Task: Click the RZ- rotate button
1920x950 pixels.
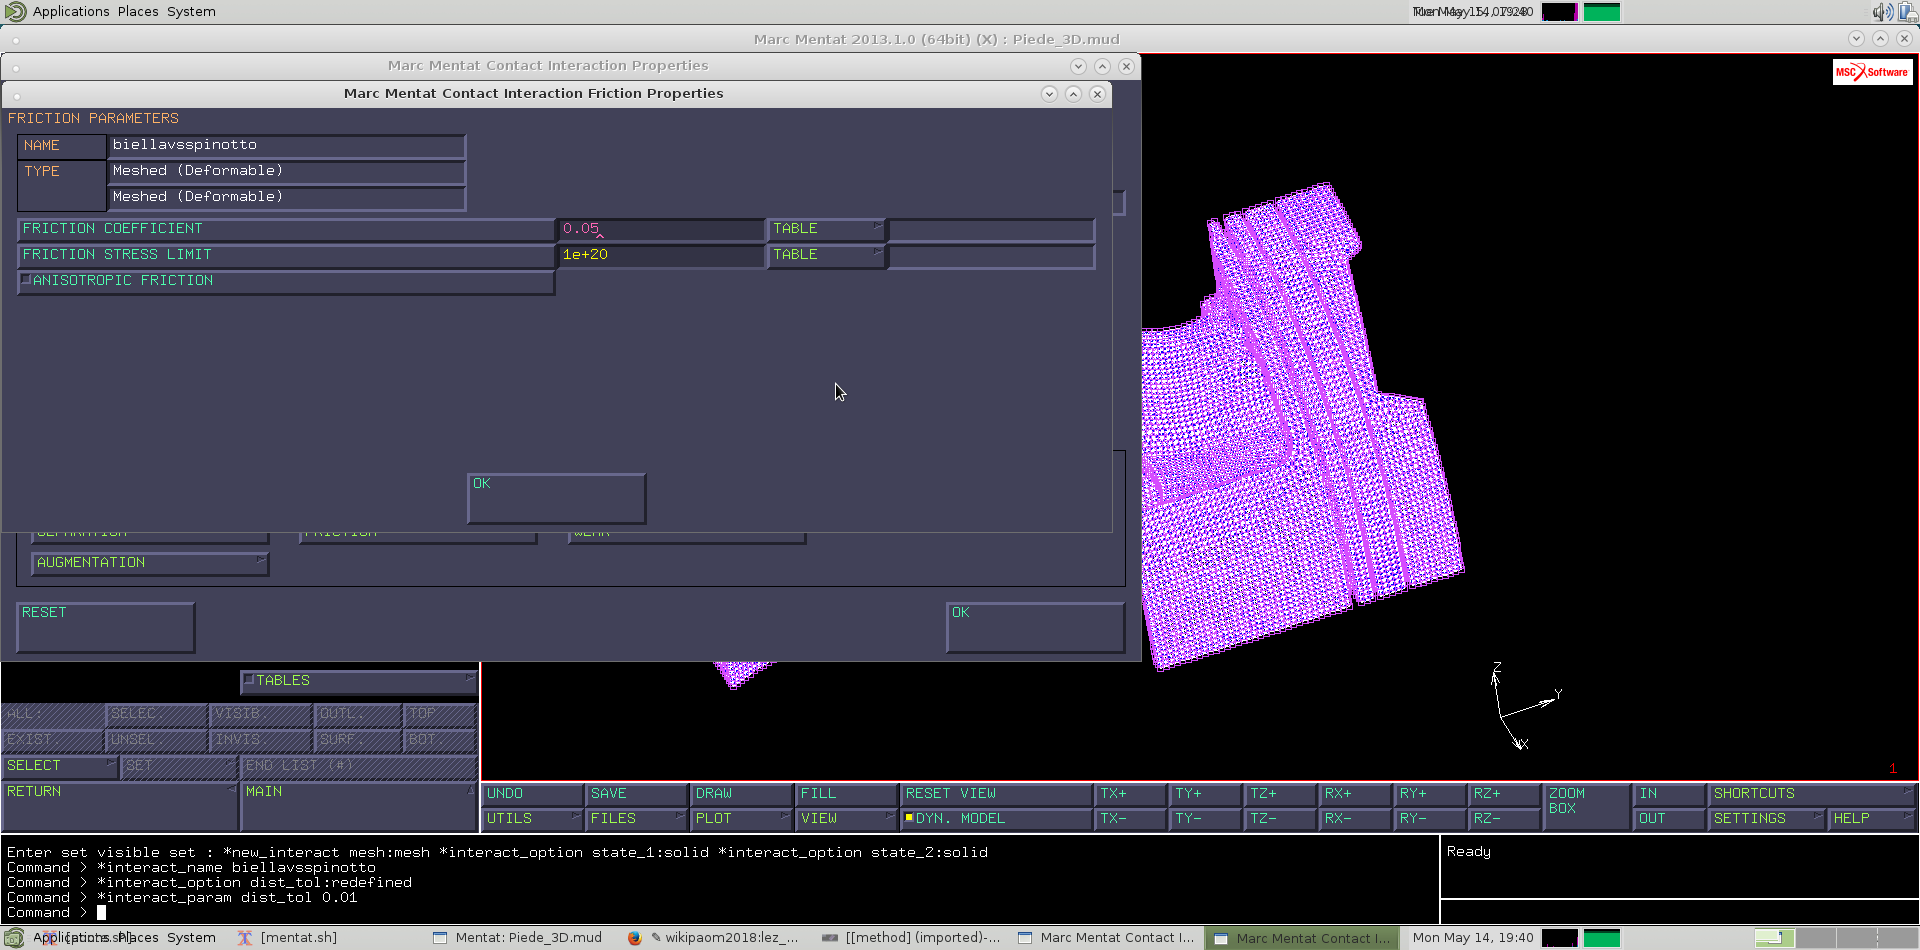Action: point(1504,819)
